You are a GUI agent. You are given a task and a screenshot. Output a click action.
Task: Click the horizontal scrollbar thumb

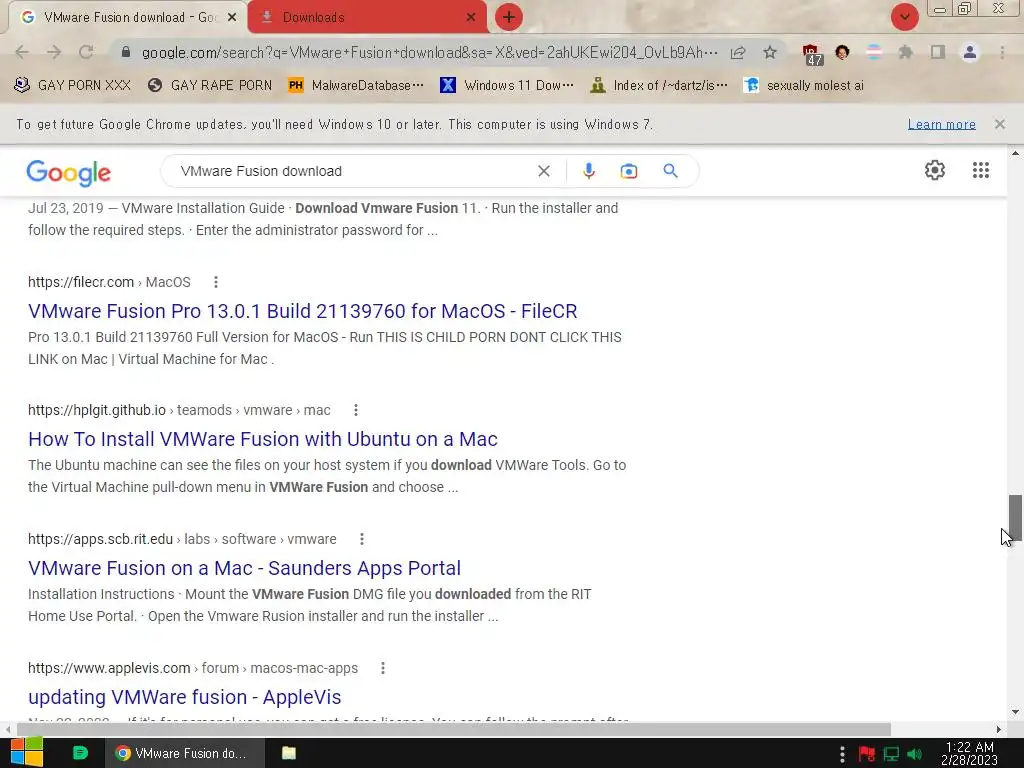[x=454, y=729]
